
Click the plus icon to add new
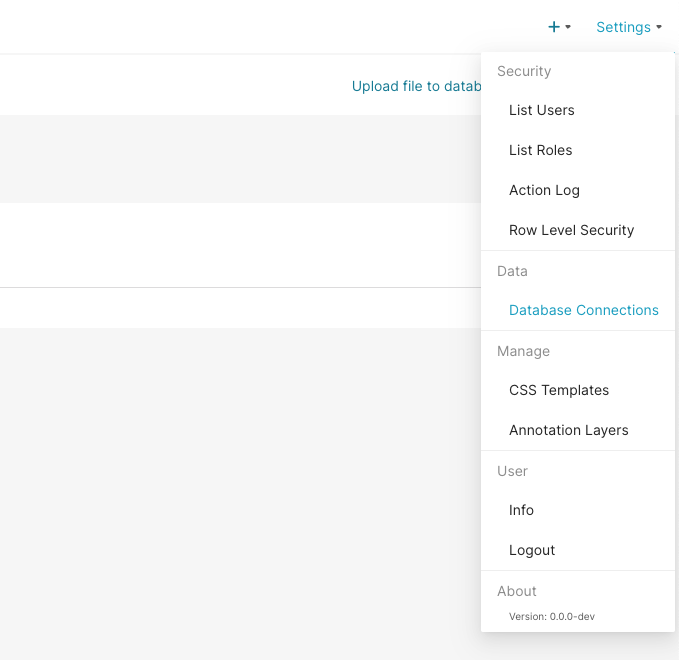554,27
